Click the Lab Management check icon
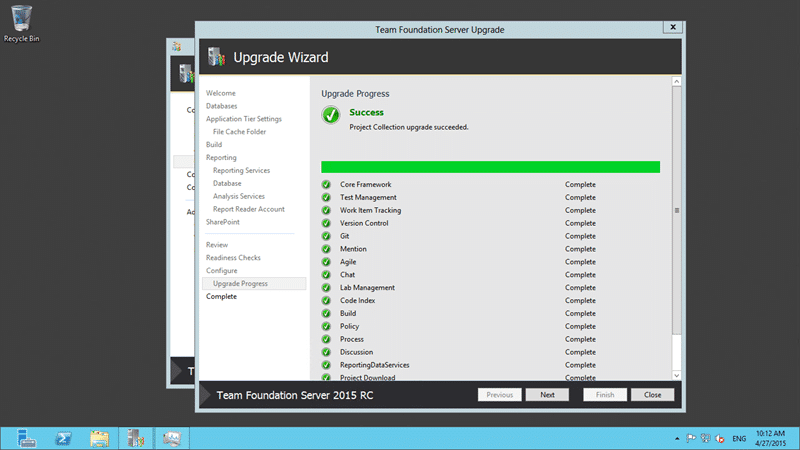This screenshot has height=450, width=800. 326,287
